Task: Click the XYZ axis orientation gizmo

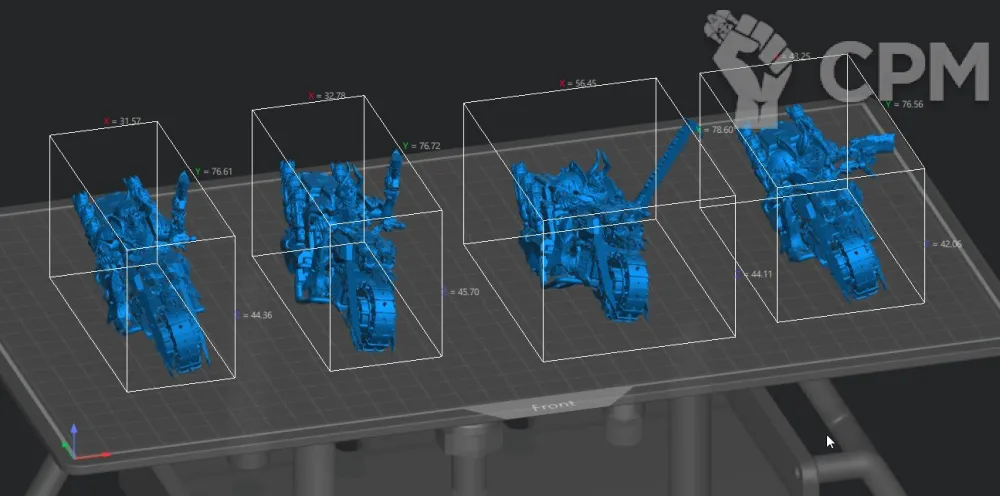Action: tap(75, 443)
